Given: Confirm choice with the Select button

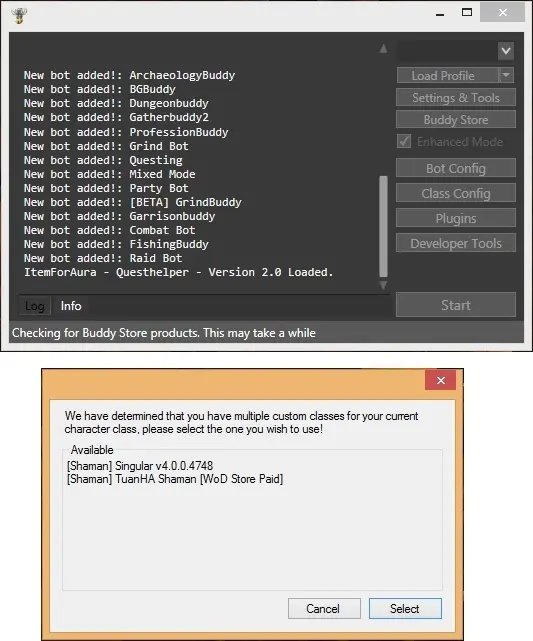Looking at the screenshot, I should coord(405,609).
